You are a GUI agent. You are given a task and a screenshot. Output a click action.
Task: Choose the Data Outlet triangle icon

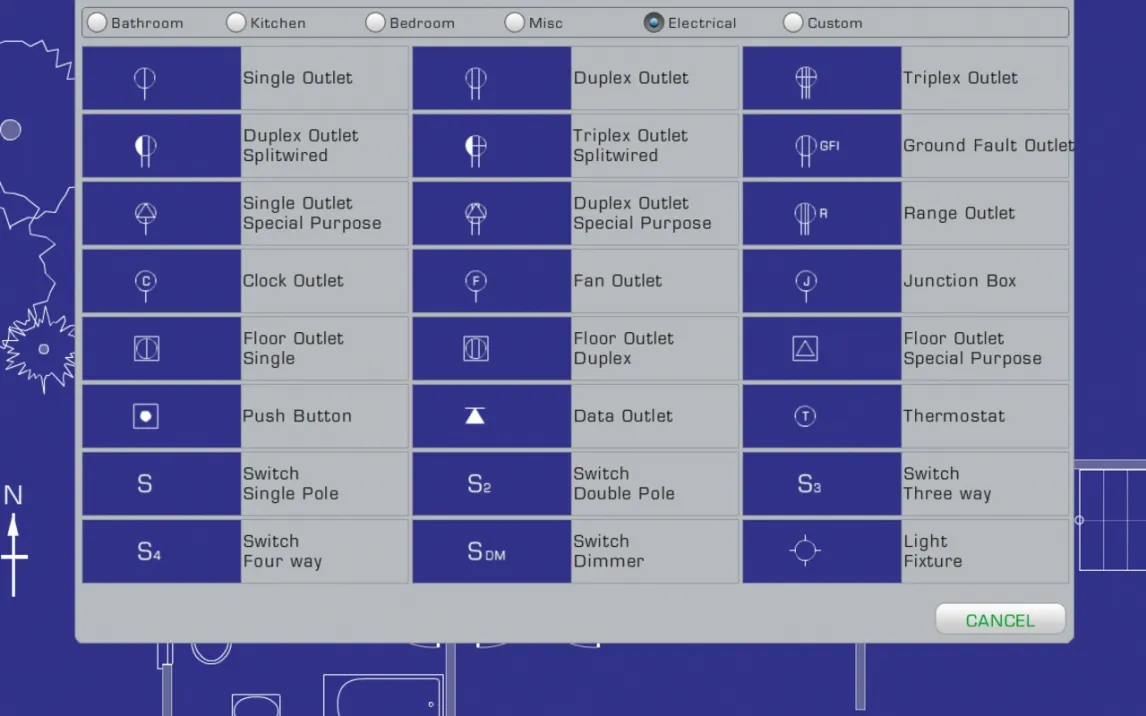click(475, 416)
